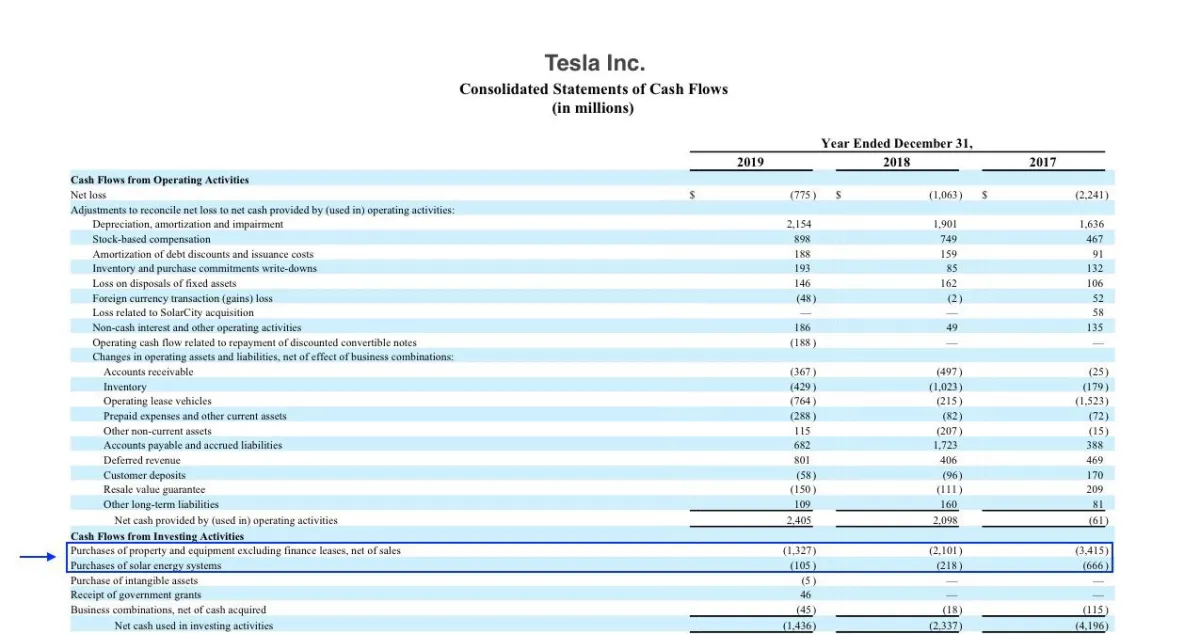Click the Tesla Inc. title
Image resolution: width=1200 pixels, height=634 pixels.
point(594,62)
